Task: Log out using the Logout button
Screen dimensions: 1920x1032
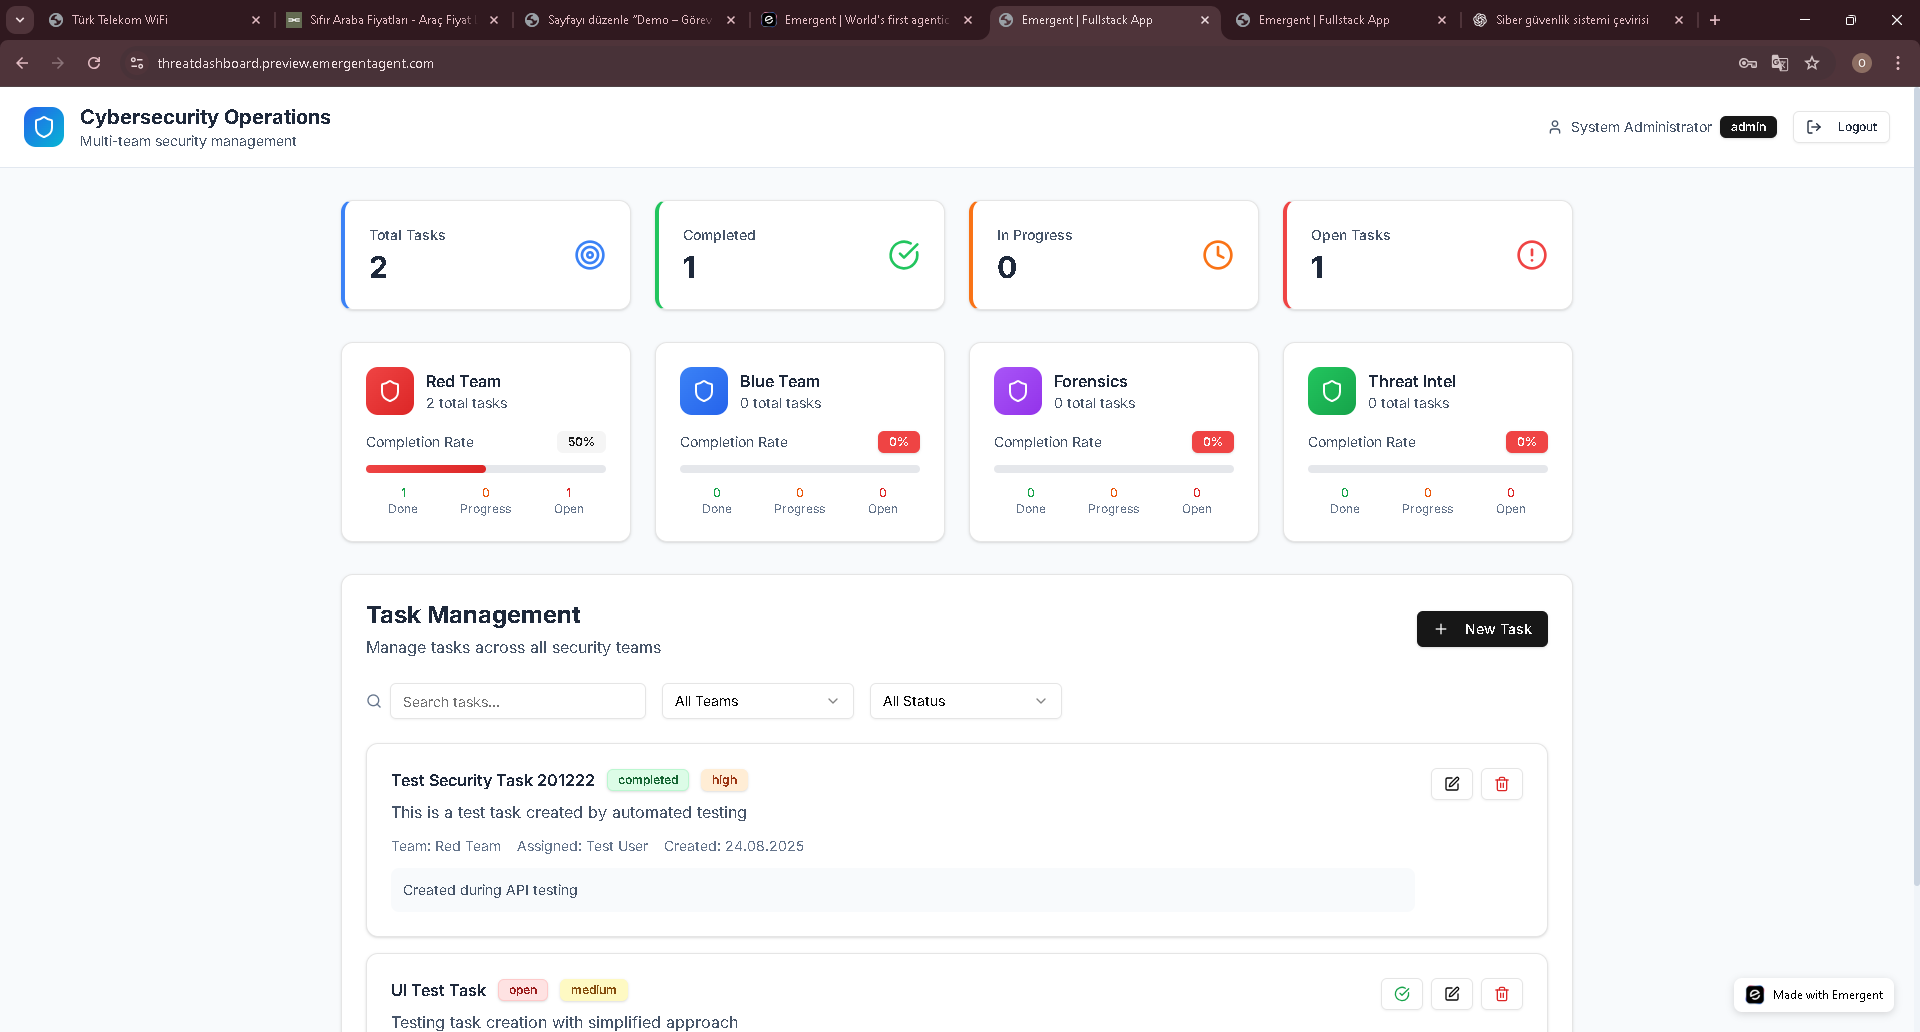Action: point(1841,127)
